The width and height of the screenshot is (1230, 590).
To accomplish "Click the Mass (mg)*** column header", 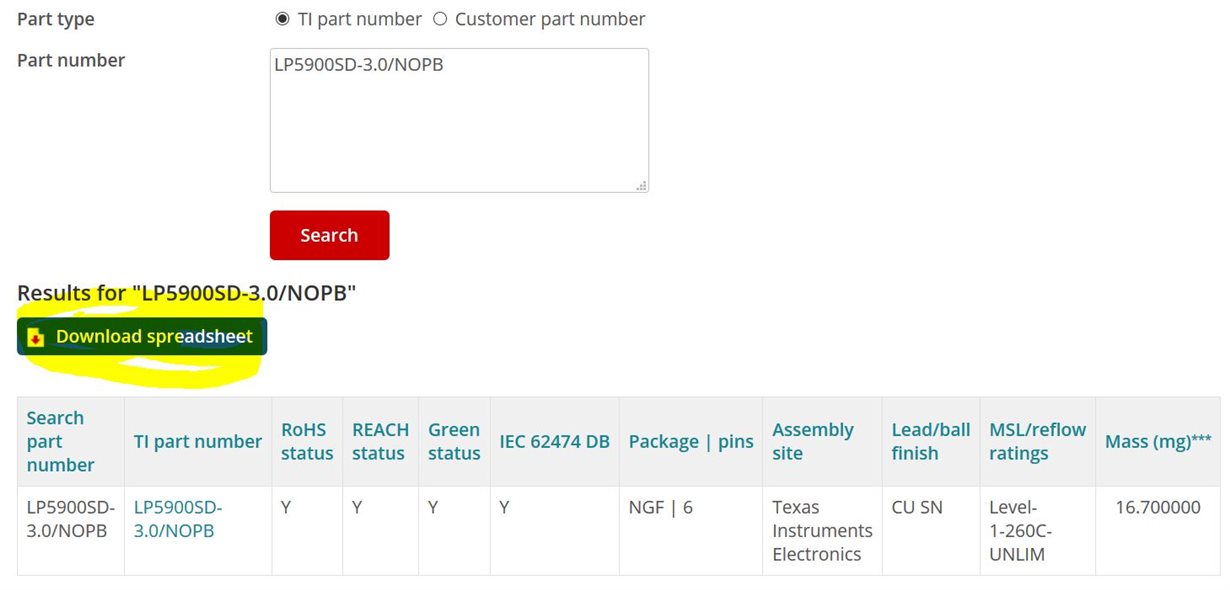I will pyautogui.click(x=1158, y=441).
